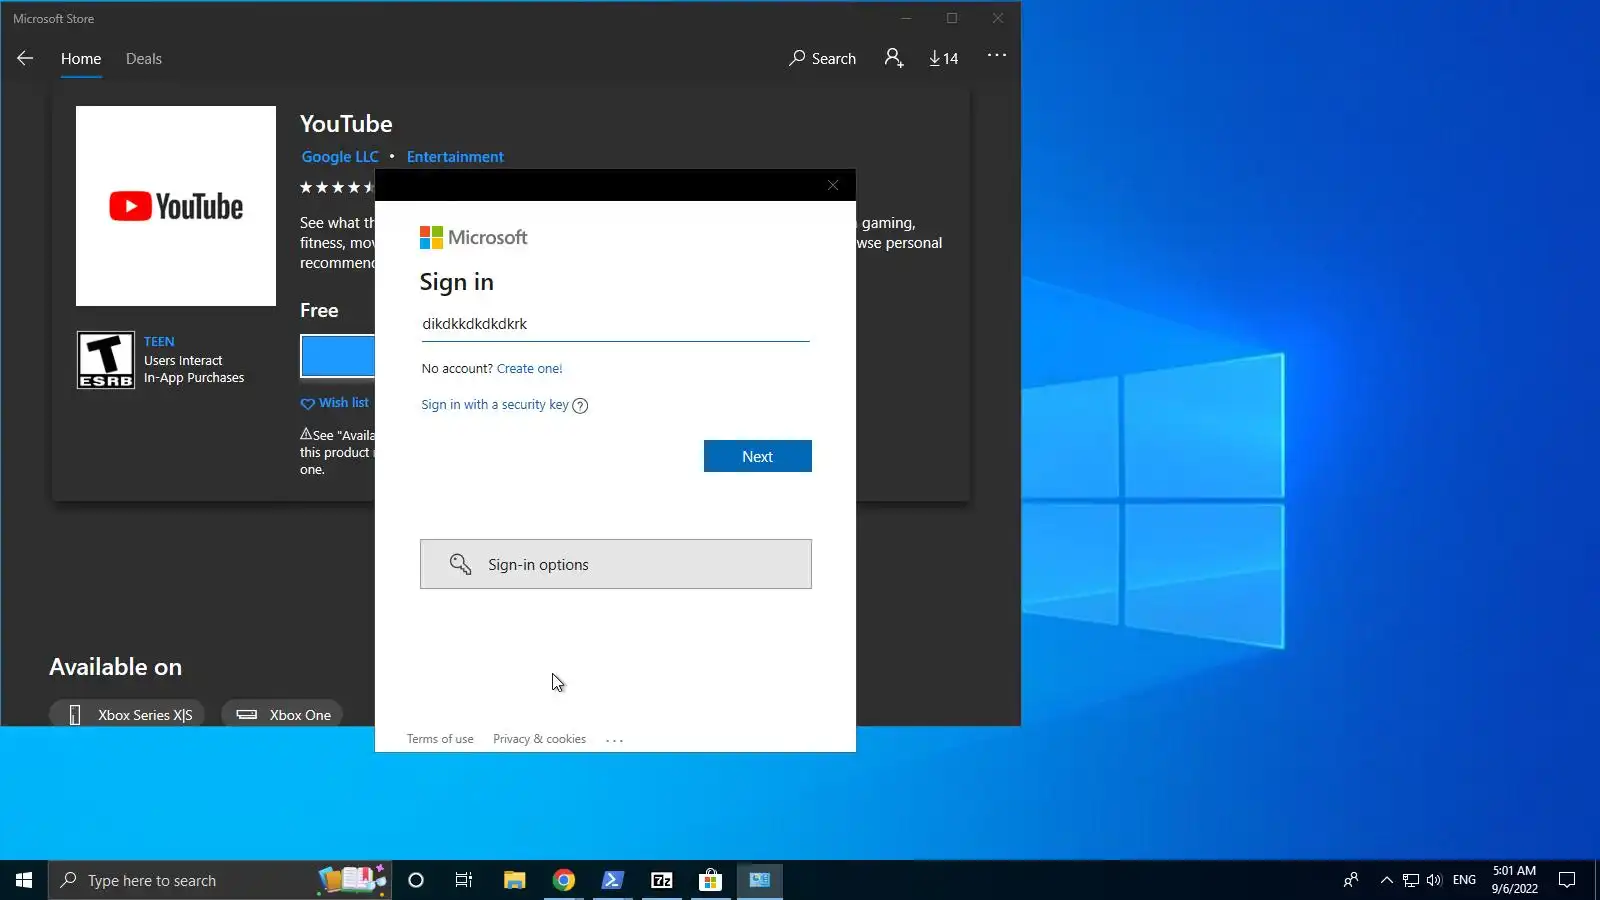Image resolution: width=1600 pixels, height=900 pixels.
Task: Click the security key help question icon
Action: [580, 405]
